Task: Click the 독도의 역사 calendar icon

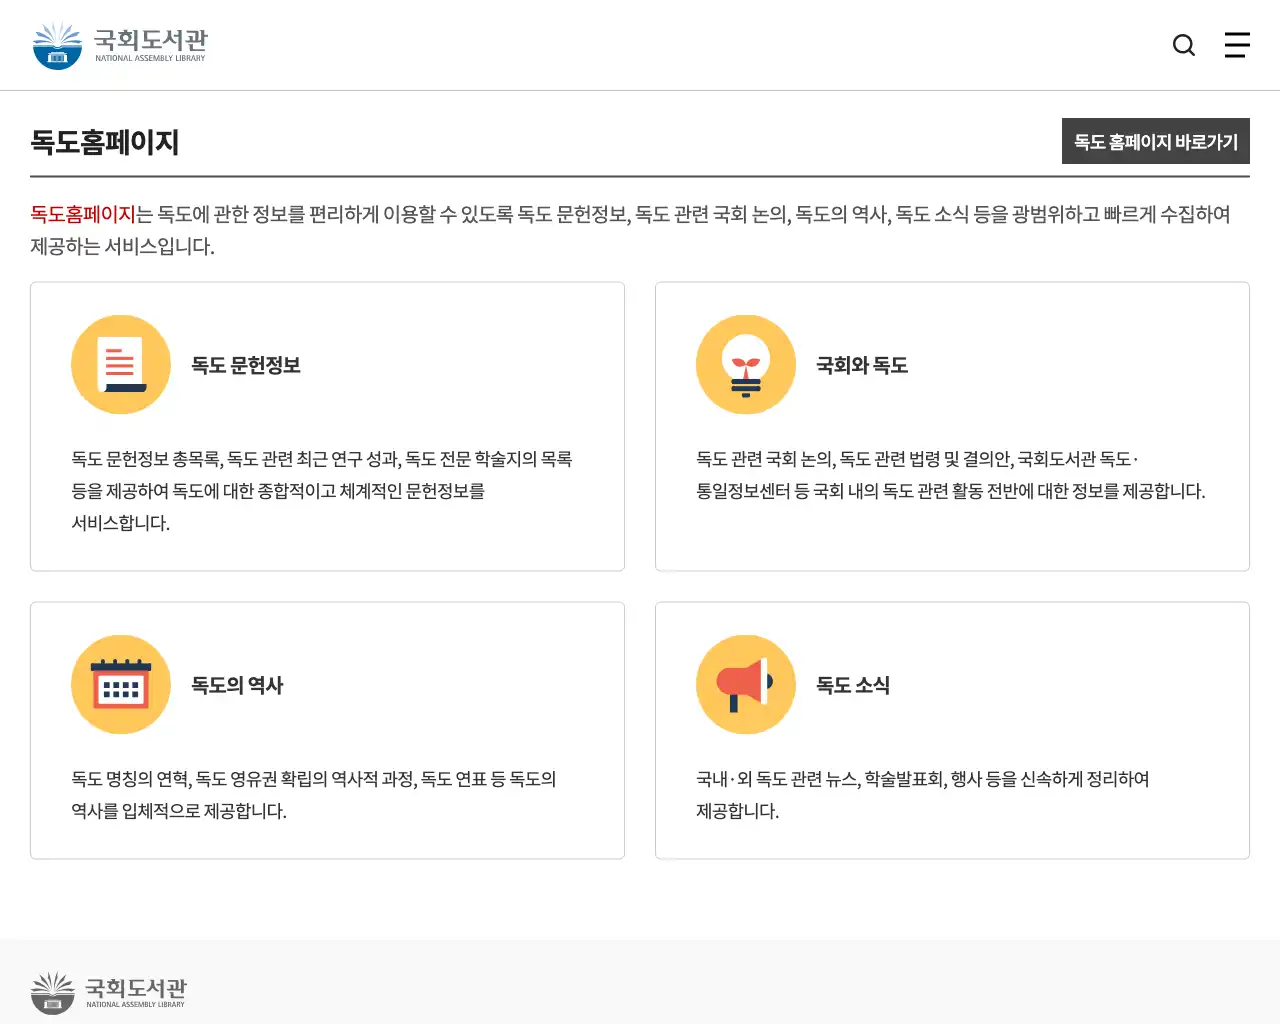Action: (121, 684)
